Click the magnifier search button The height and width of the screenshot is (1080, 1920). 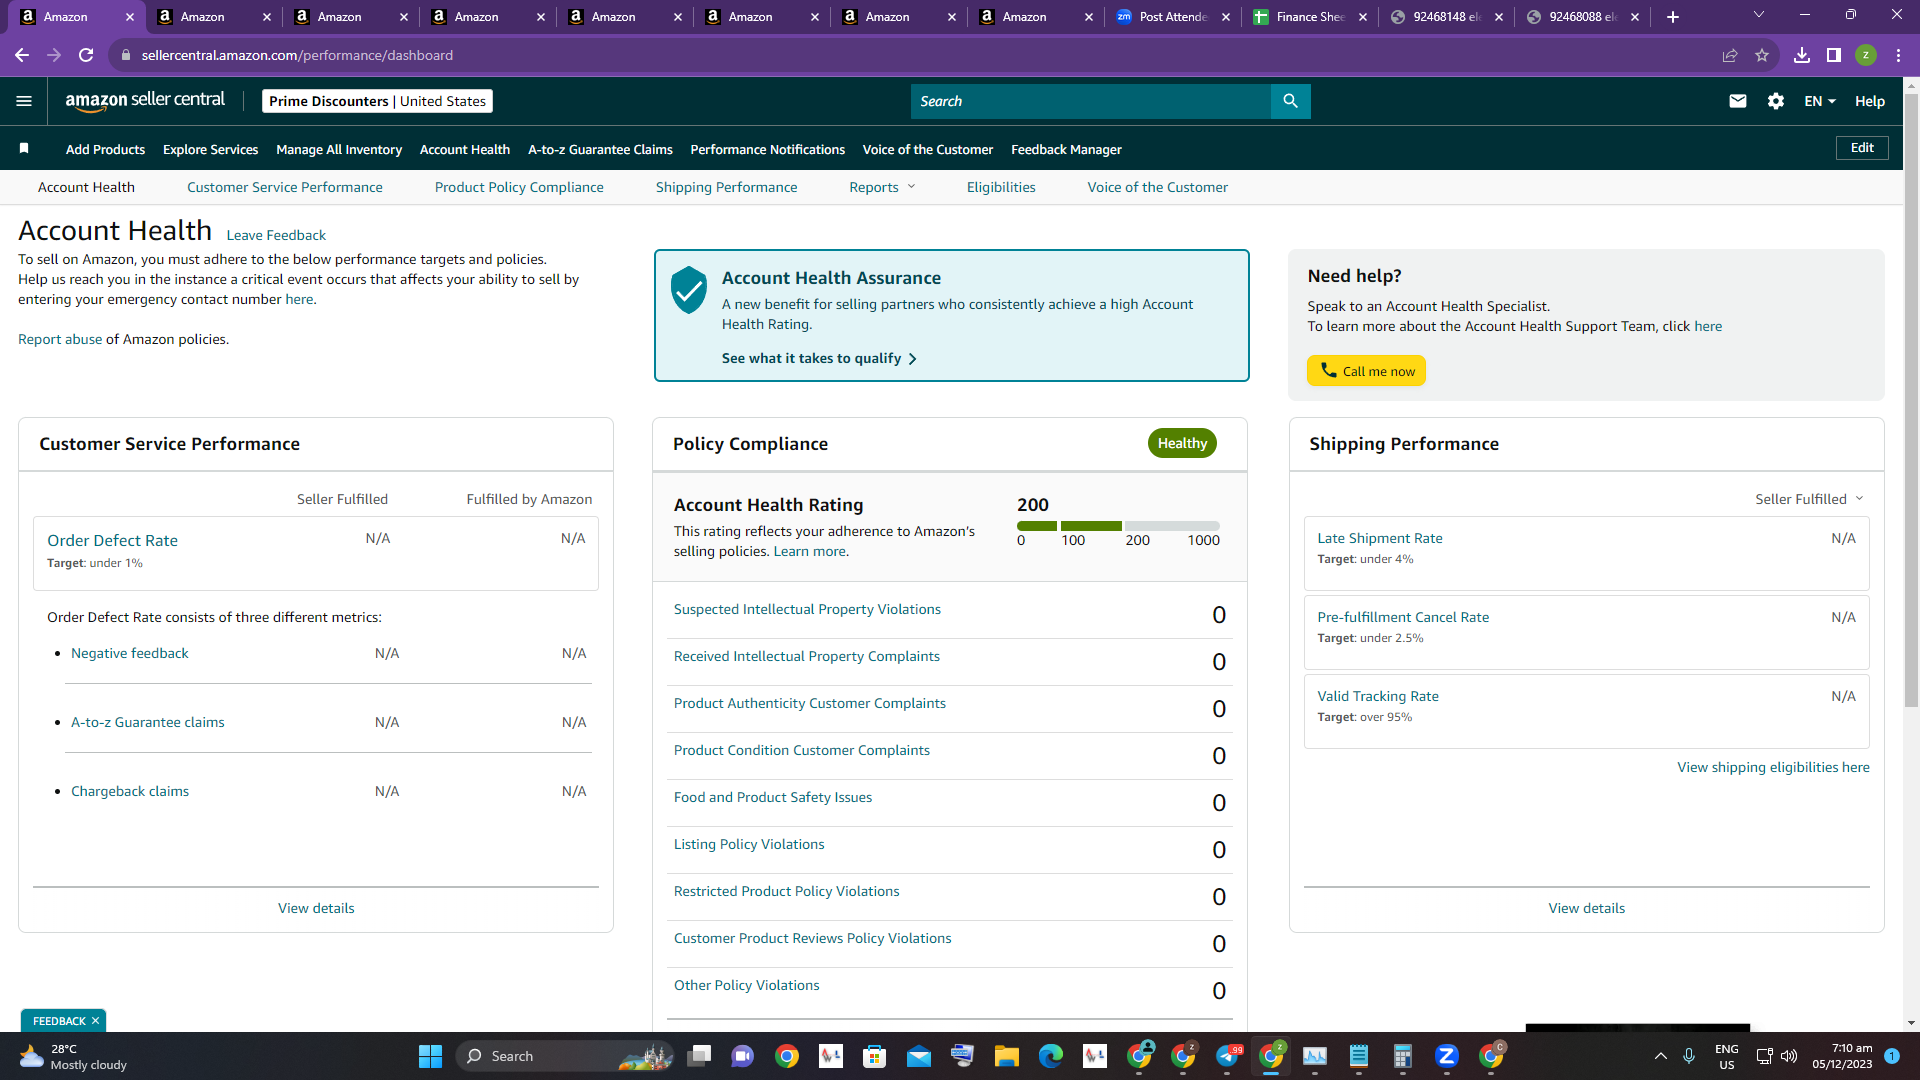(x=1290, y=101)
